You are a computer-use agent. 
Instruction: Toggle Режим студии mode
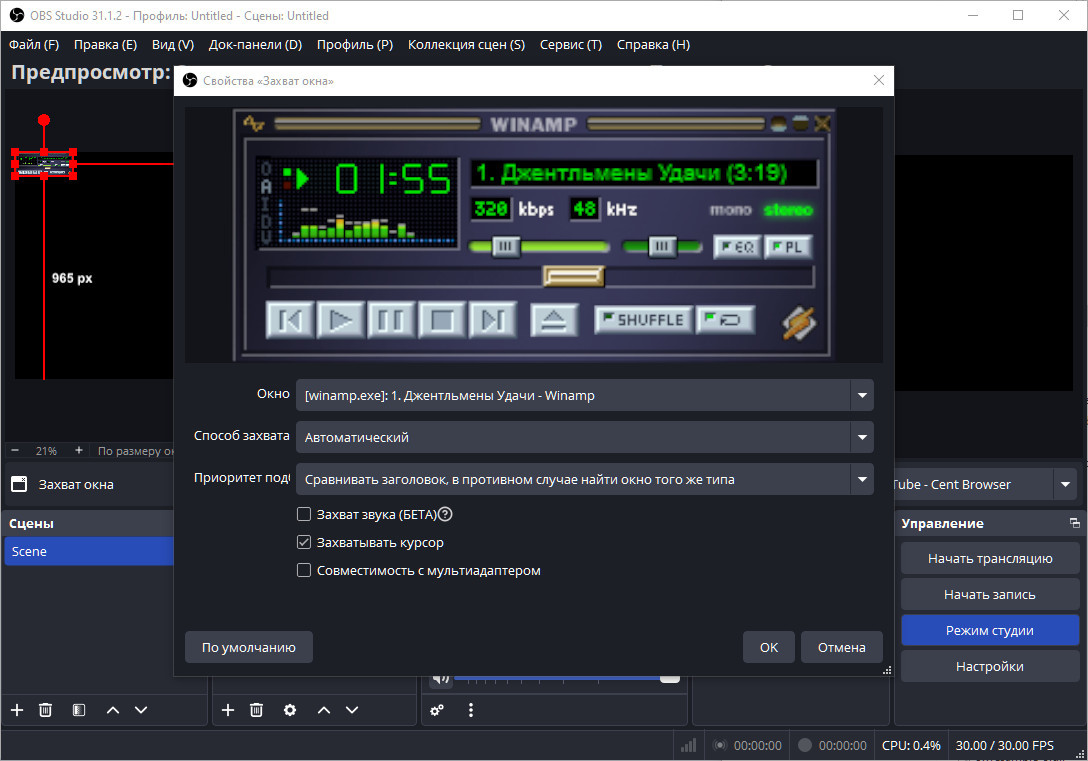click(989, 631)
